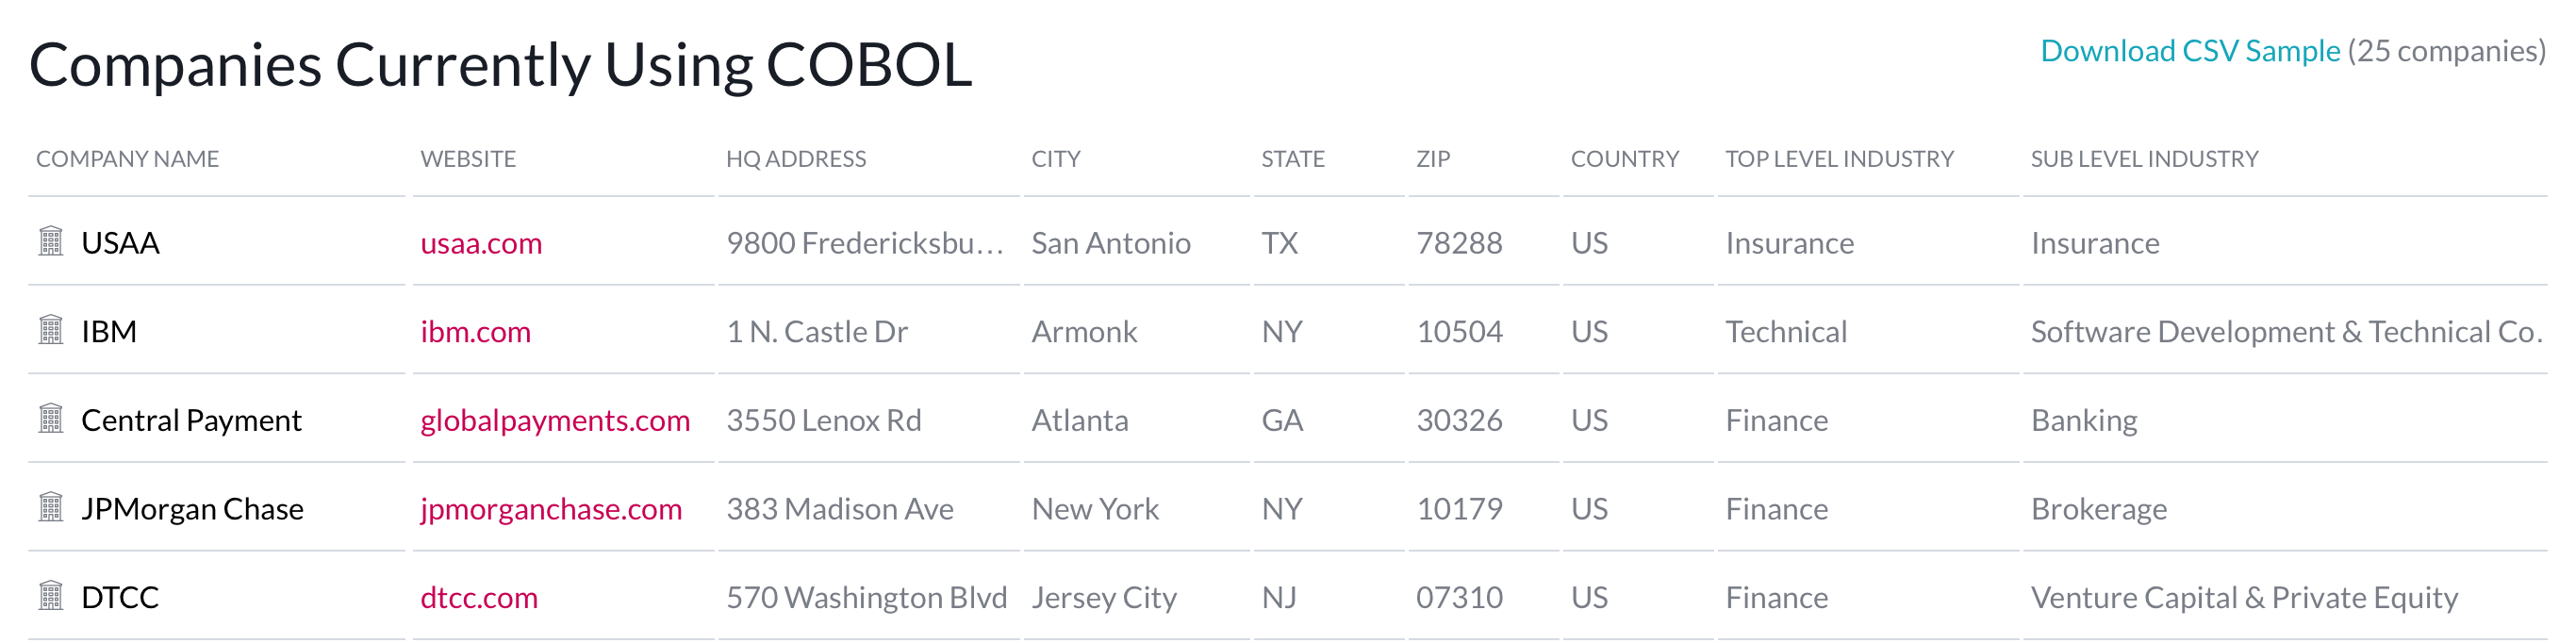This screenshot has width=2576, height=643.
Task: Visit the globalpayments.com link
Action: [x=555, y=421]
